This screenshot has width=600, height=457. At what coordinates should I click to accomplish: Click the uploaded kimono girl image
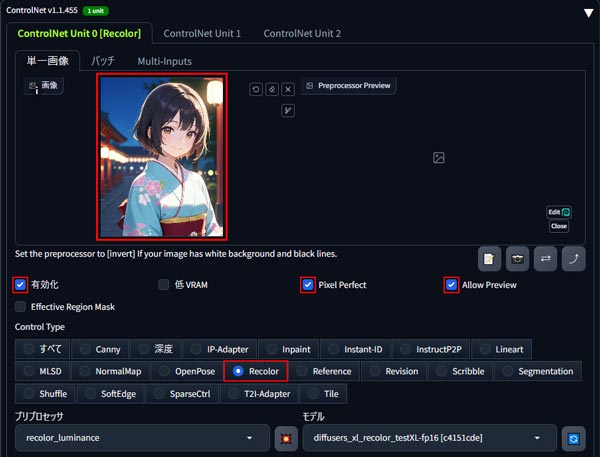(162, 157)
